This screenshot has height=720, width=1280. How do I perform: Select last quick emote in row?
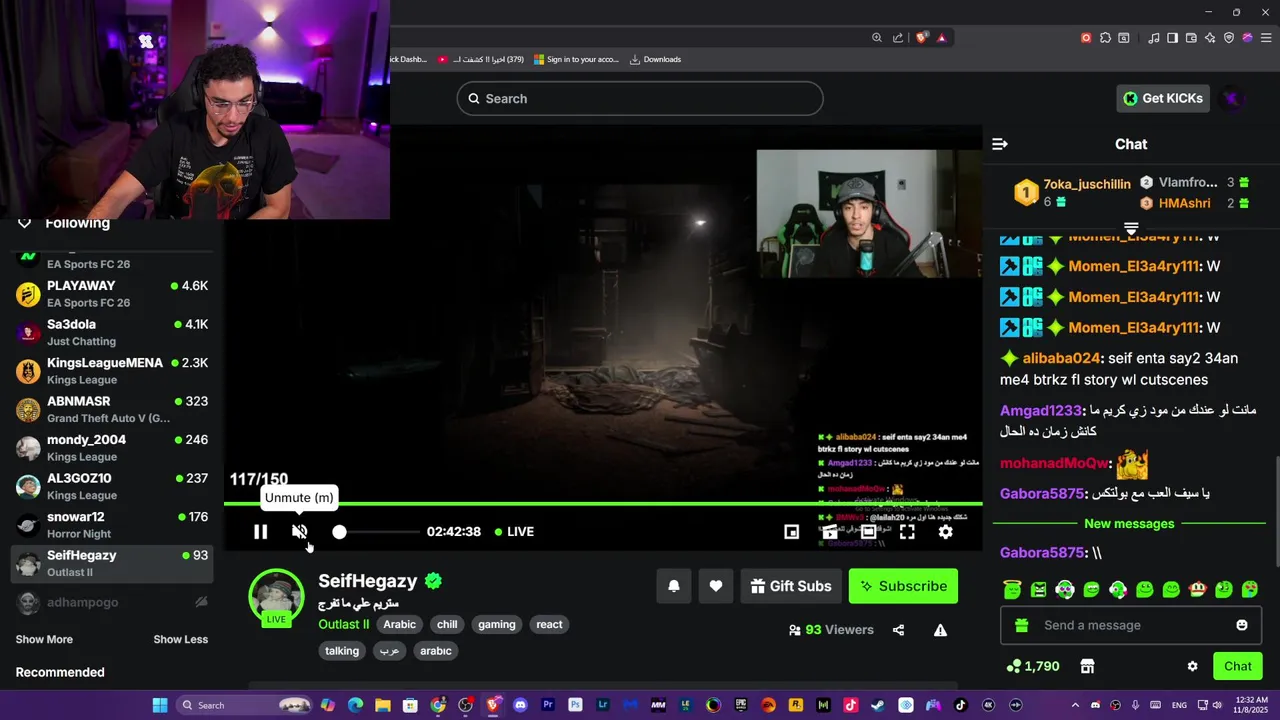[x=1250, y=590]
